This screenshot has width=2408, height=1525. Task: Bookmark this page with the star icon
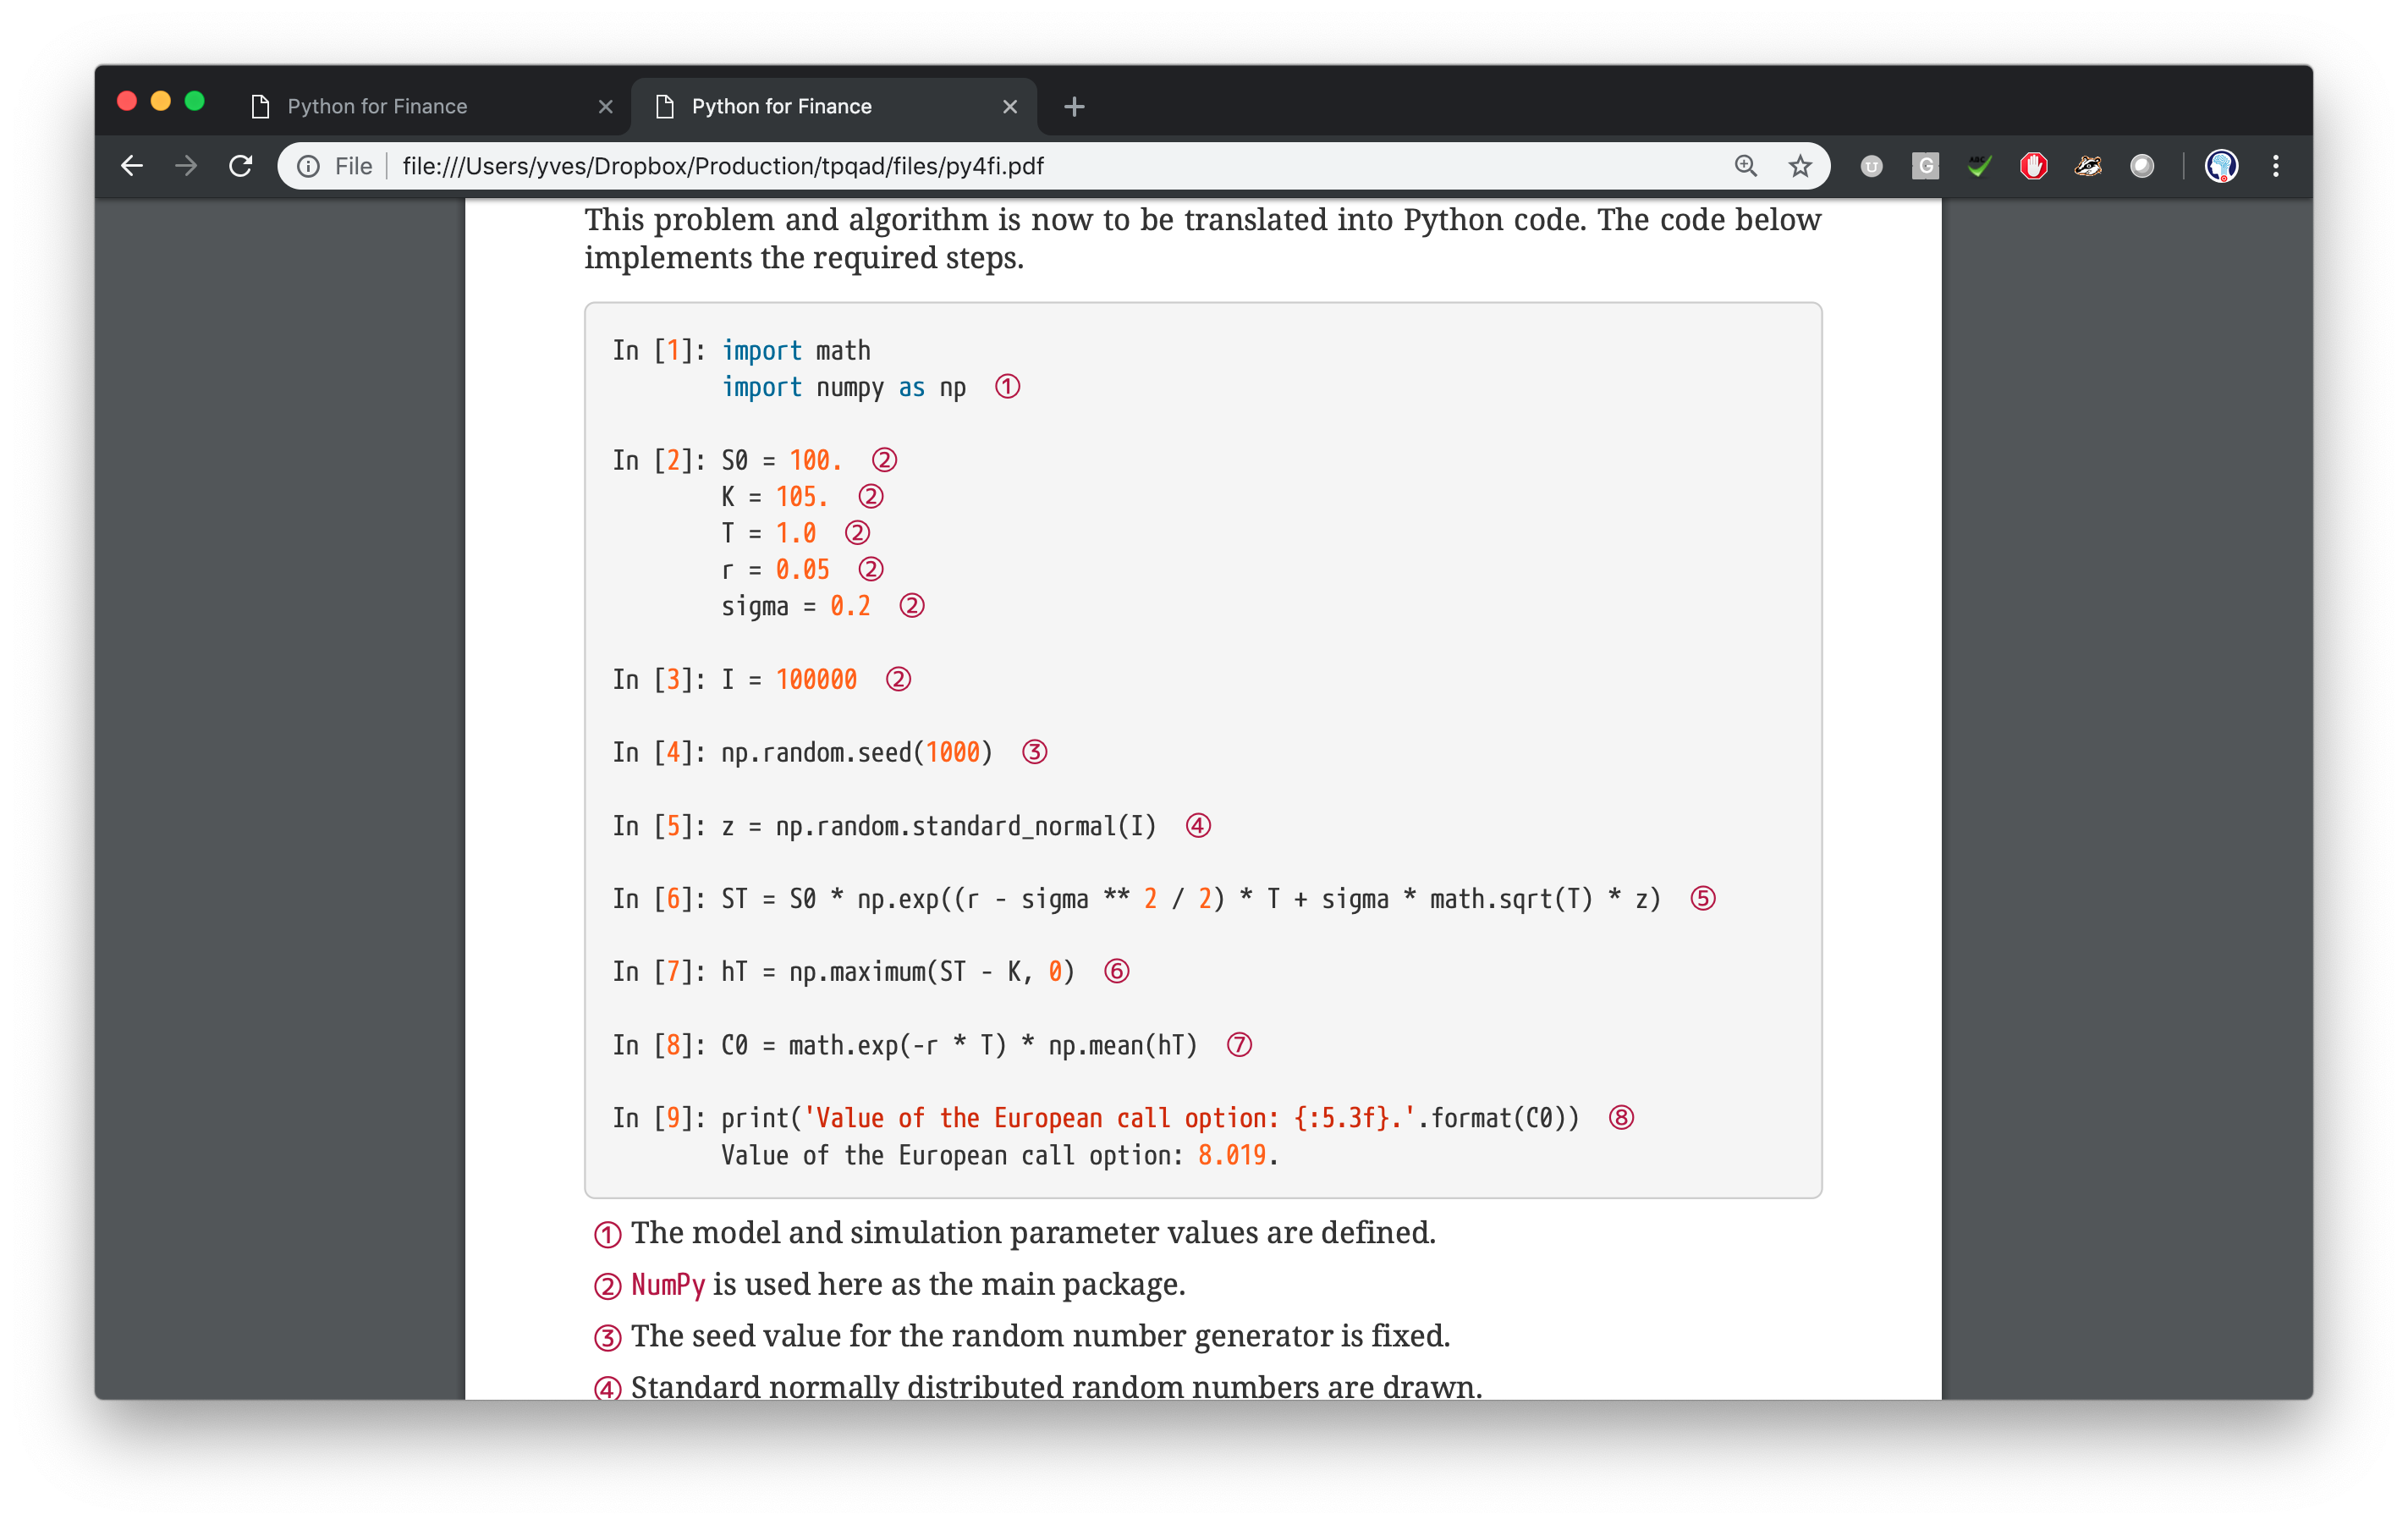point(1800,166)
